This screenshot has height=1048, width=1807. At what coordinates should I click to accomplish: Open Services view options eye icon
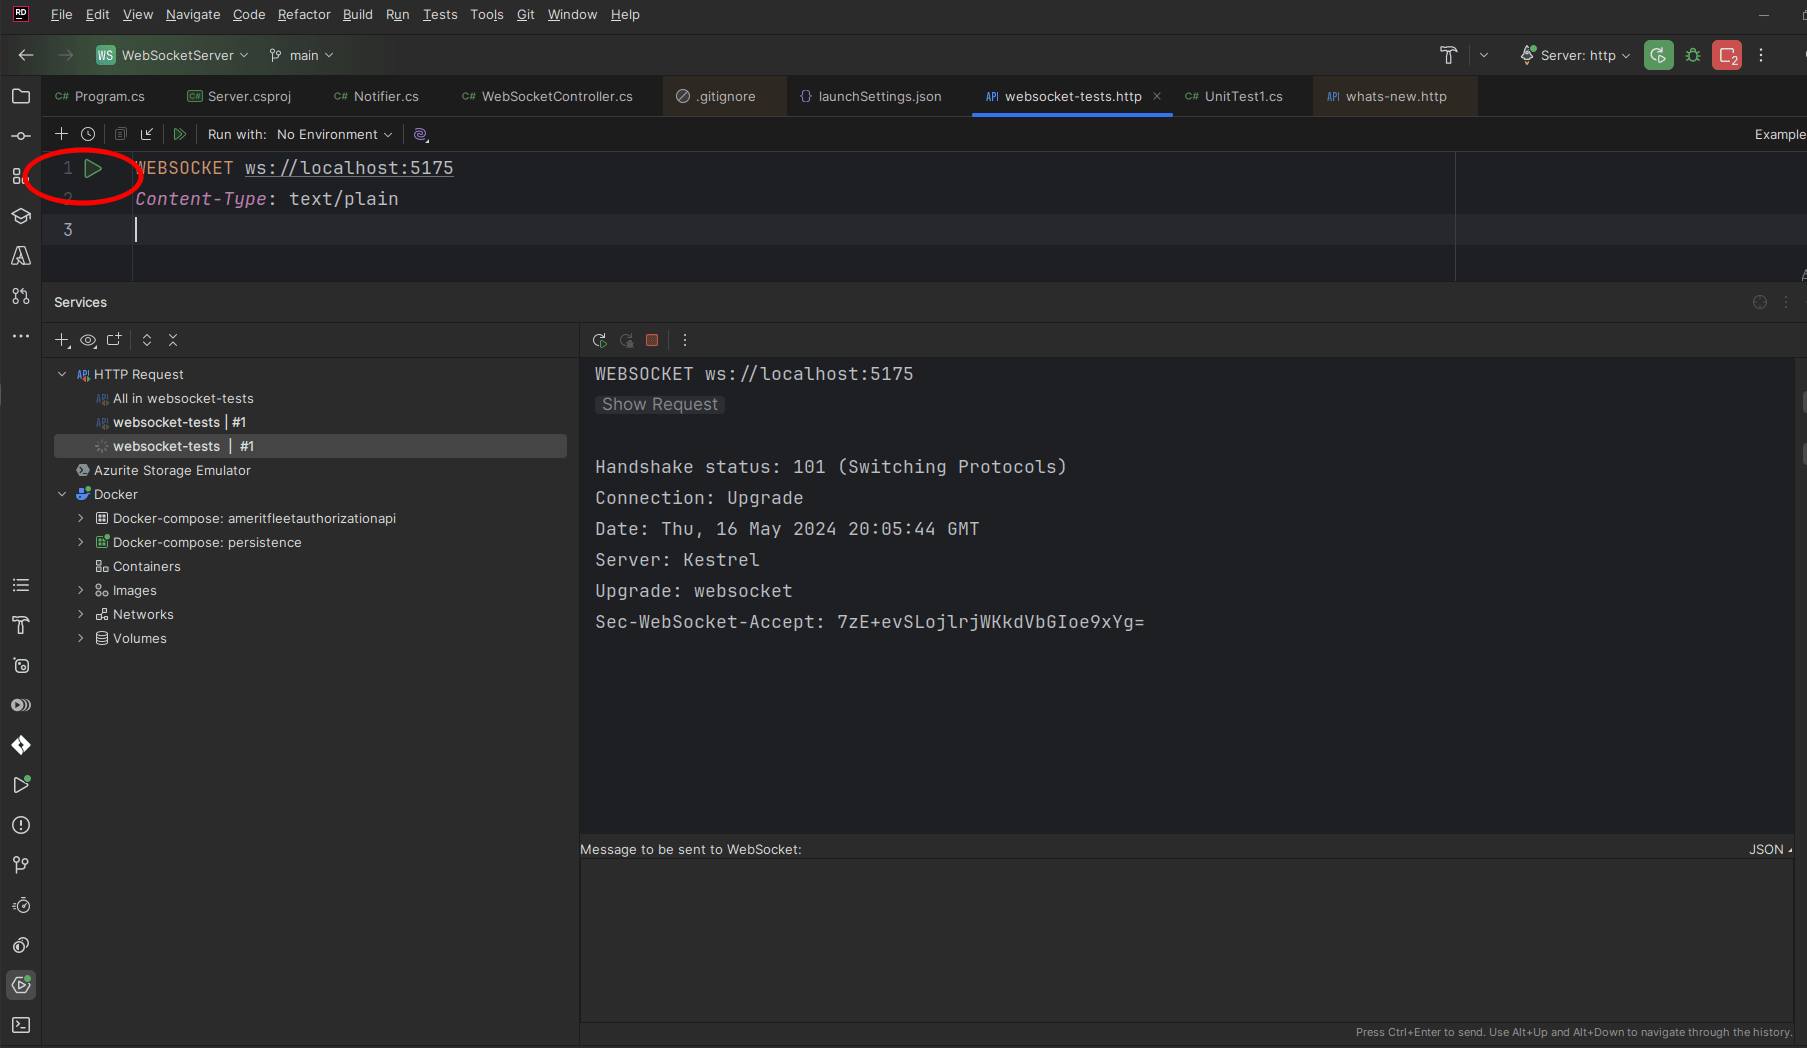pyautogui.click(x=88, y=340)
